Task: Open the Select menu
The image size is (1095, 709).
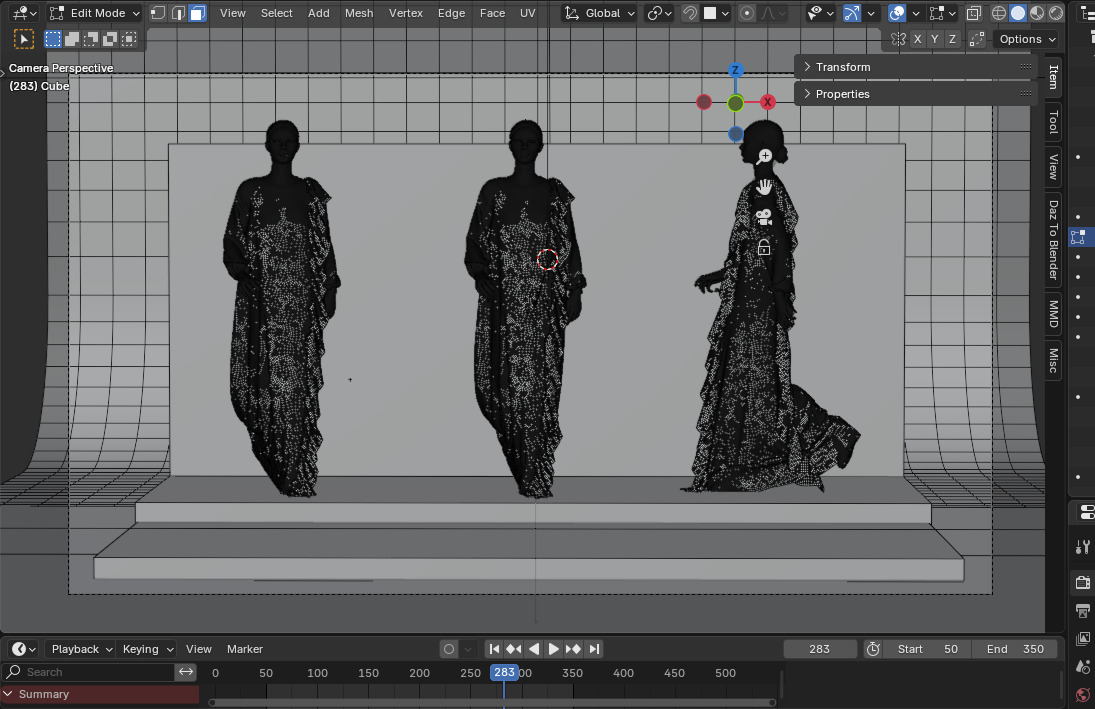Action: point(277,13)
